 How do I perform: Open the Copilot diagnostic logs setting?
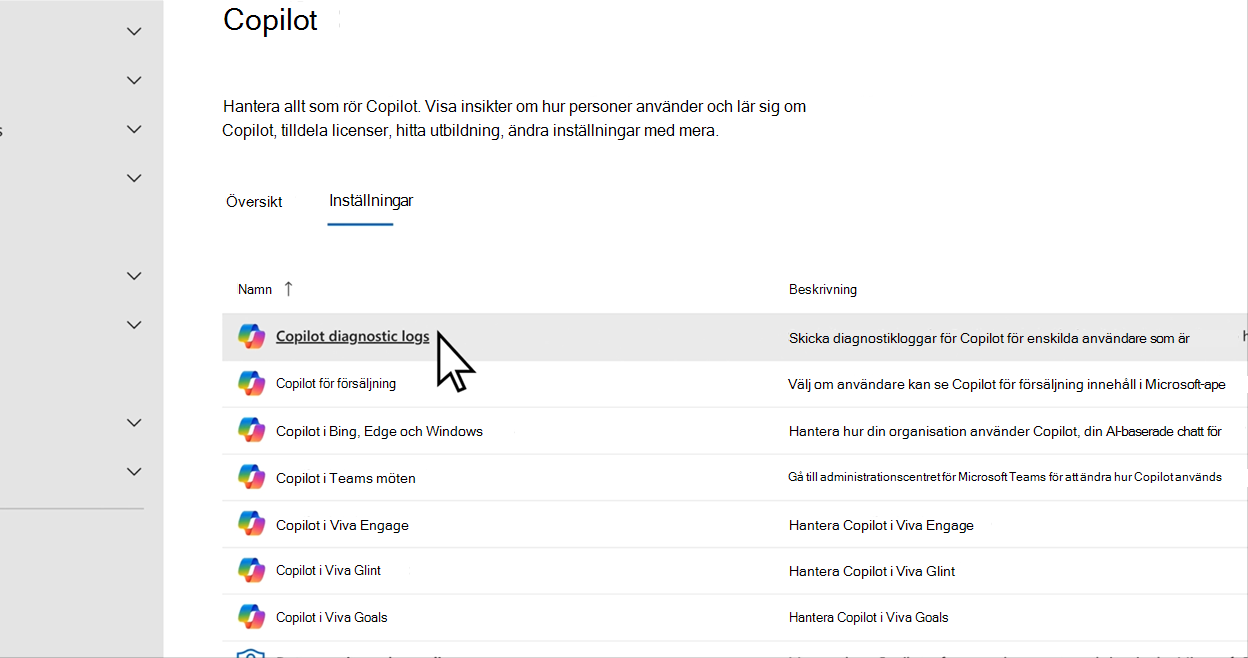[353, 337]
